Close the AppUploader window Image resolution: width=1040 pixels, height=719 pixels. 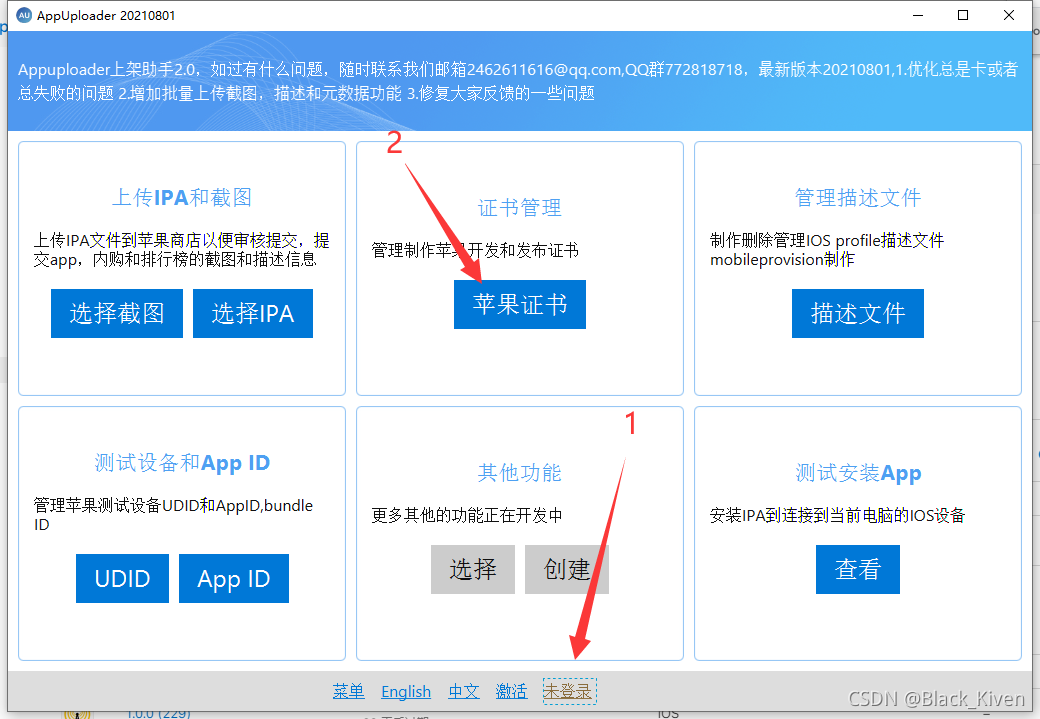[x=1009, y=15]
